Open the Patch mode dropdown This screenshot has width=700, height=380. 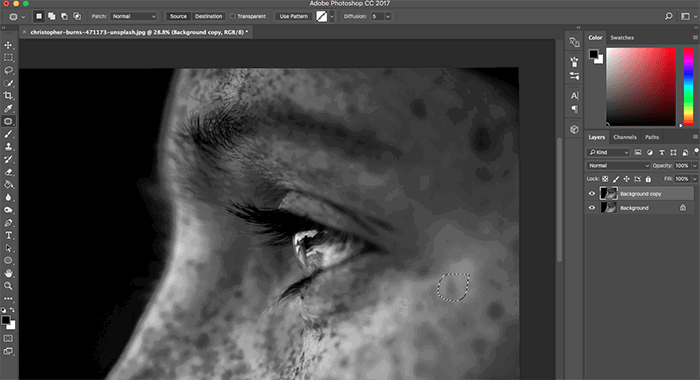pyautogui.click(x=133, y=16)
